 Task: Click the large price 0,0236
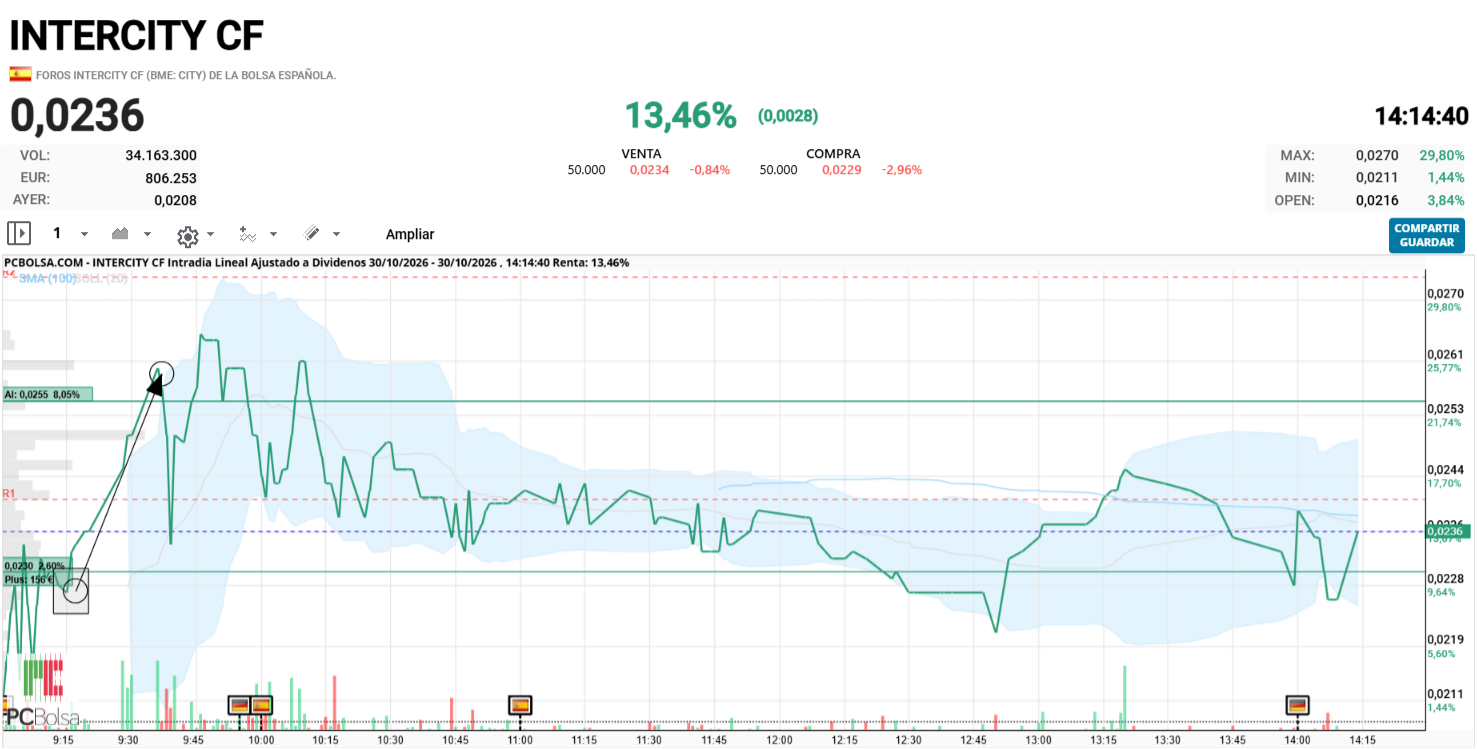(78, 116)
